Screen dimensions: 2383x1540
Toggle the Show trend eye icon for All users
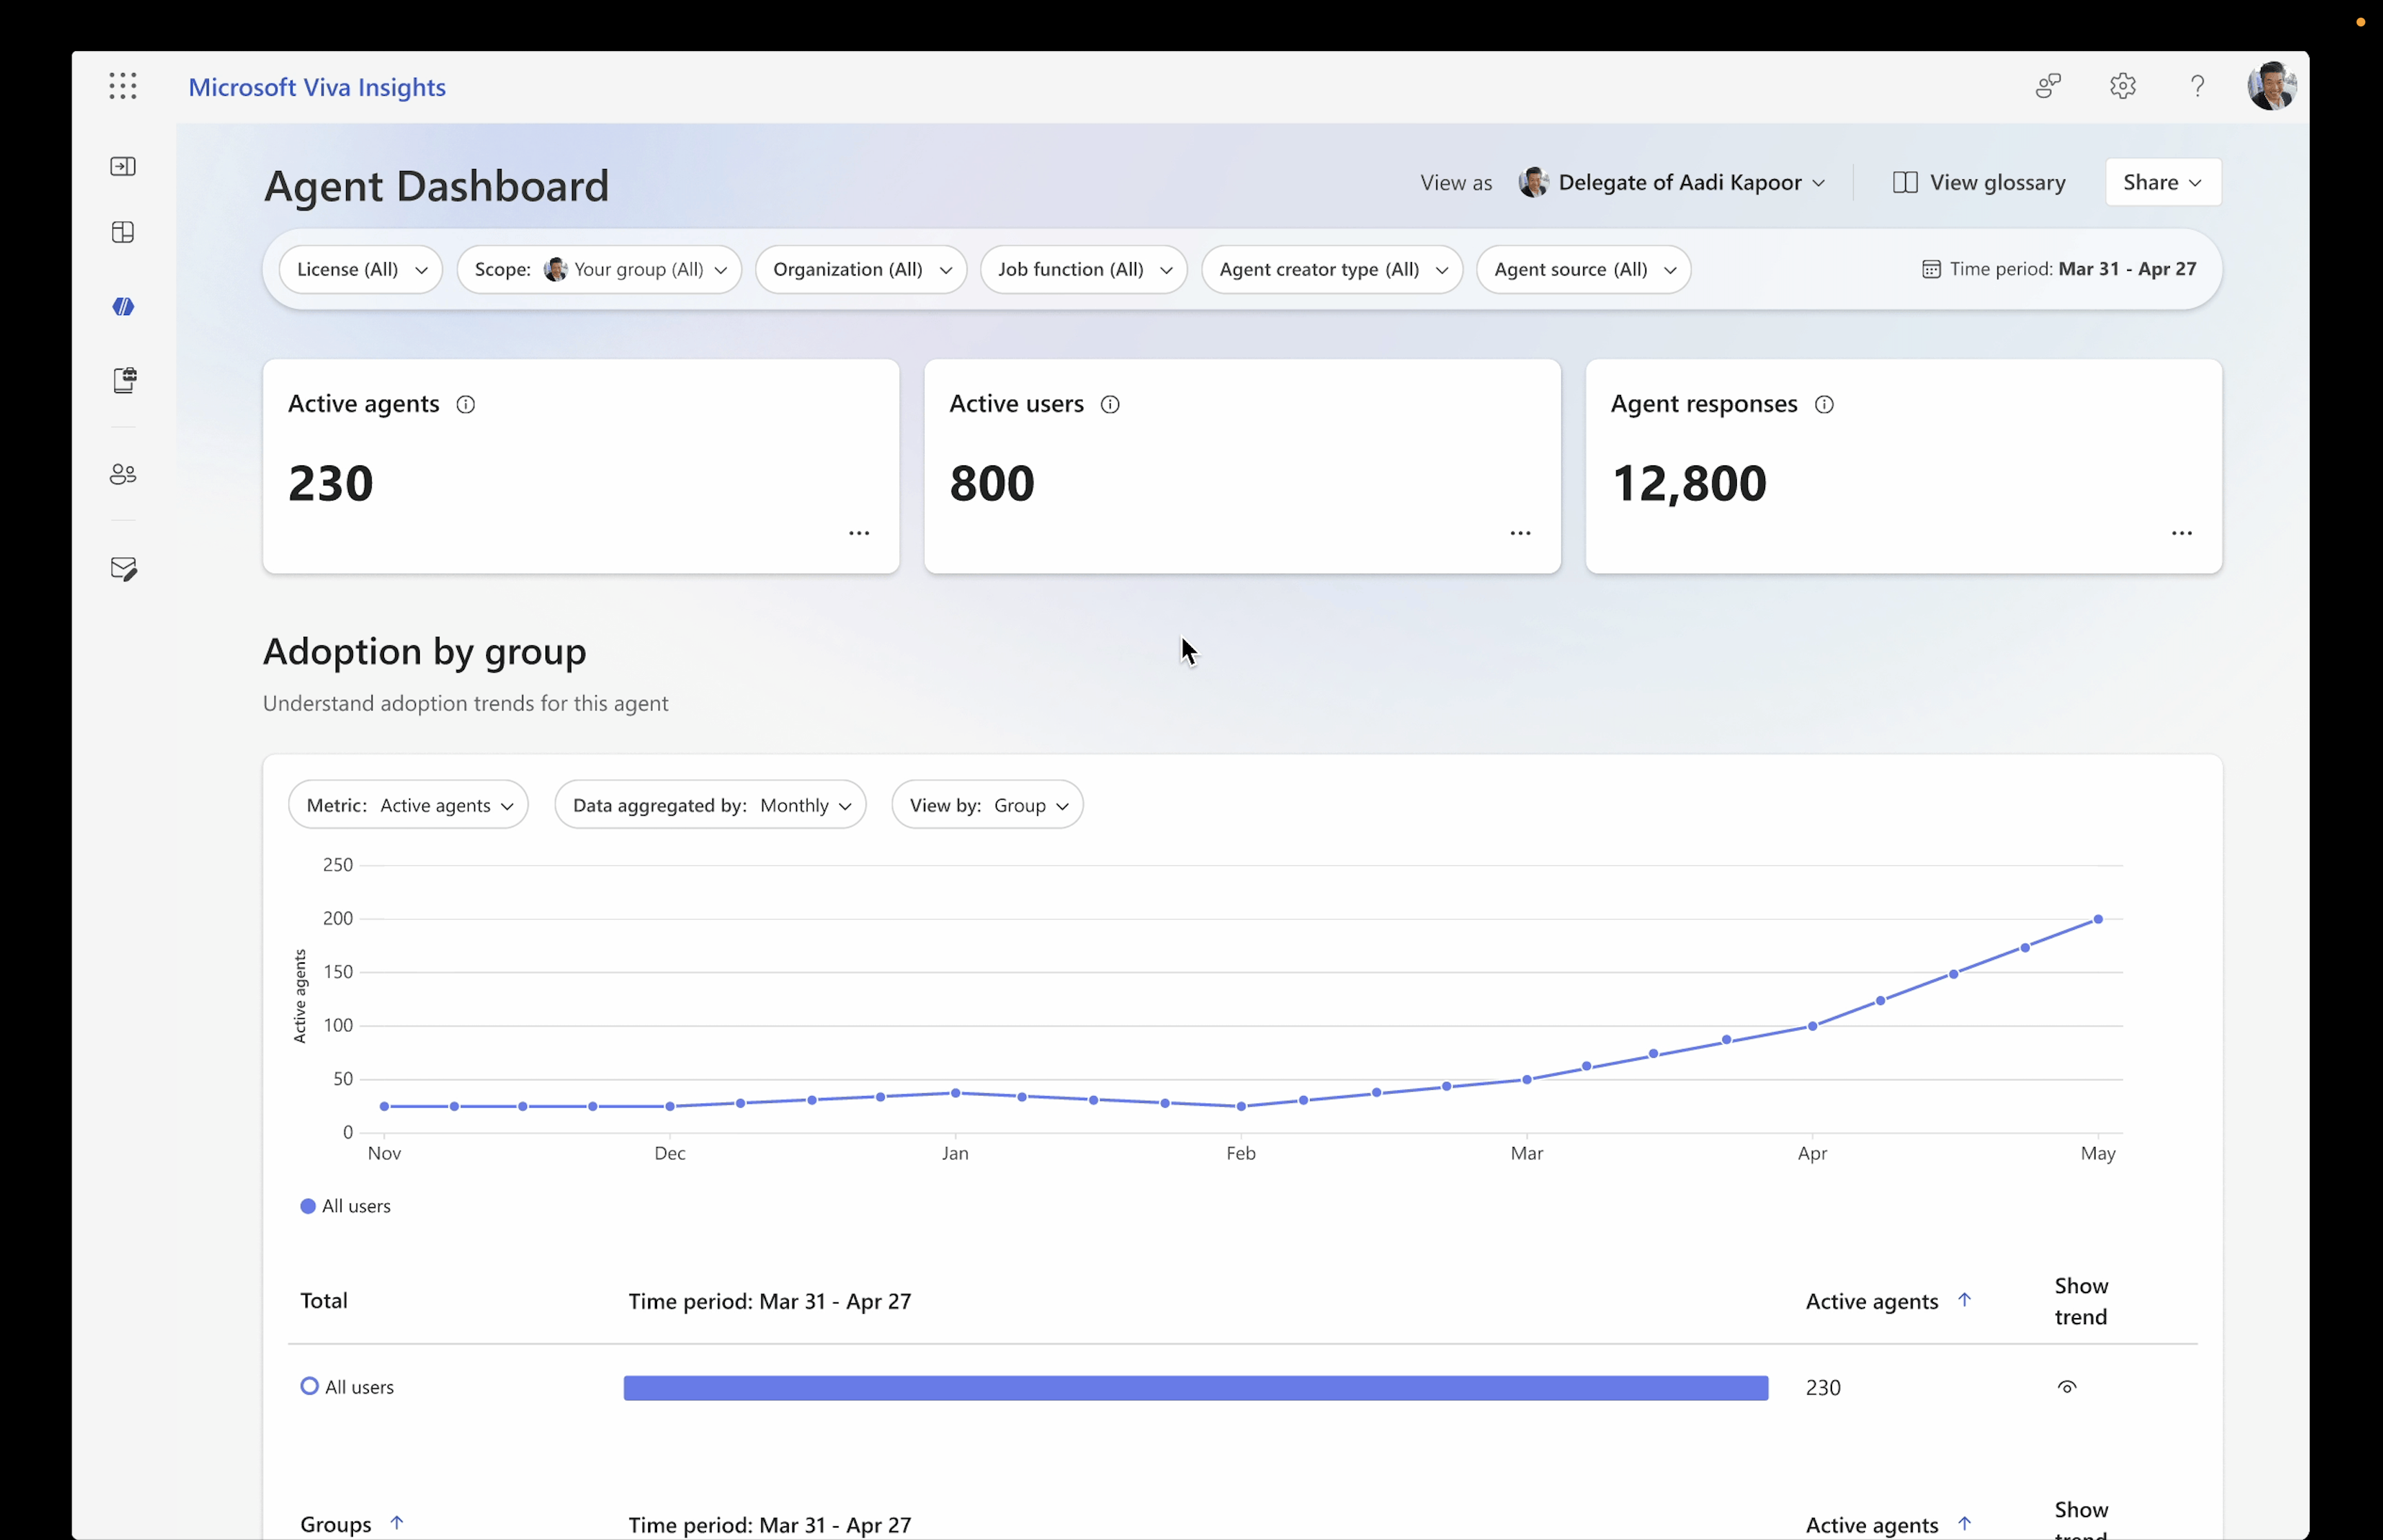pyautogui.click(x=2068, y=1386)
